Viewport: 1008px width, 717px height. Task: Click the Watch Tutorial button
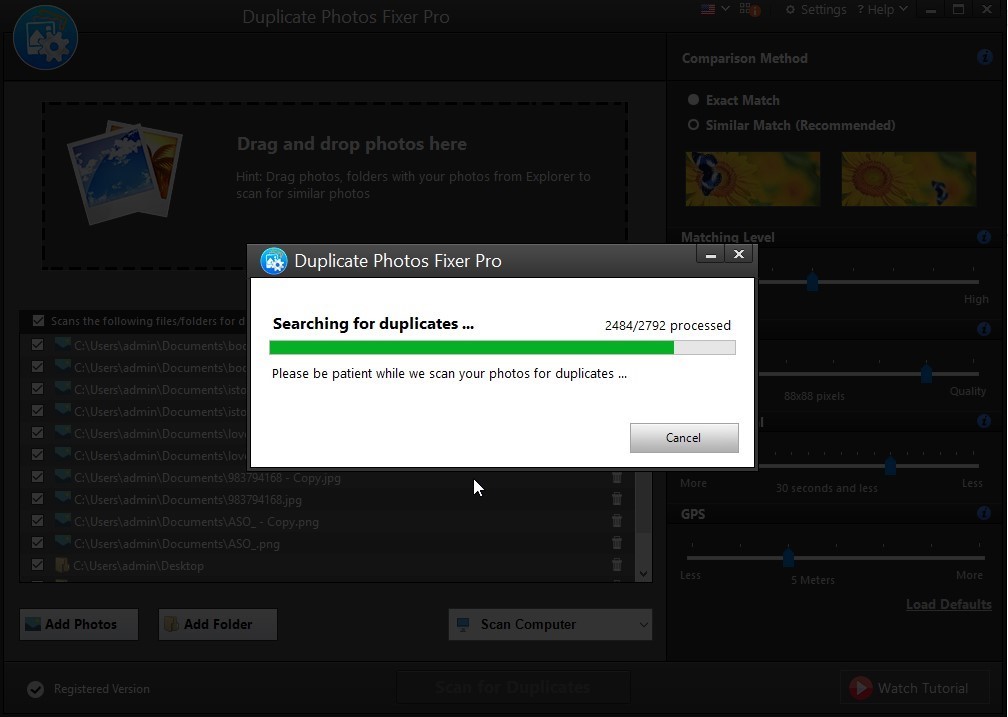914,688
